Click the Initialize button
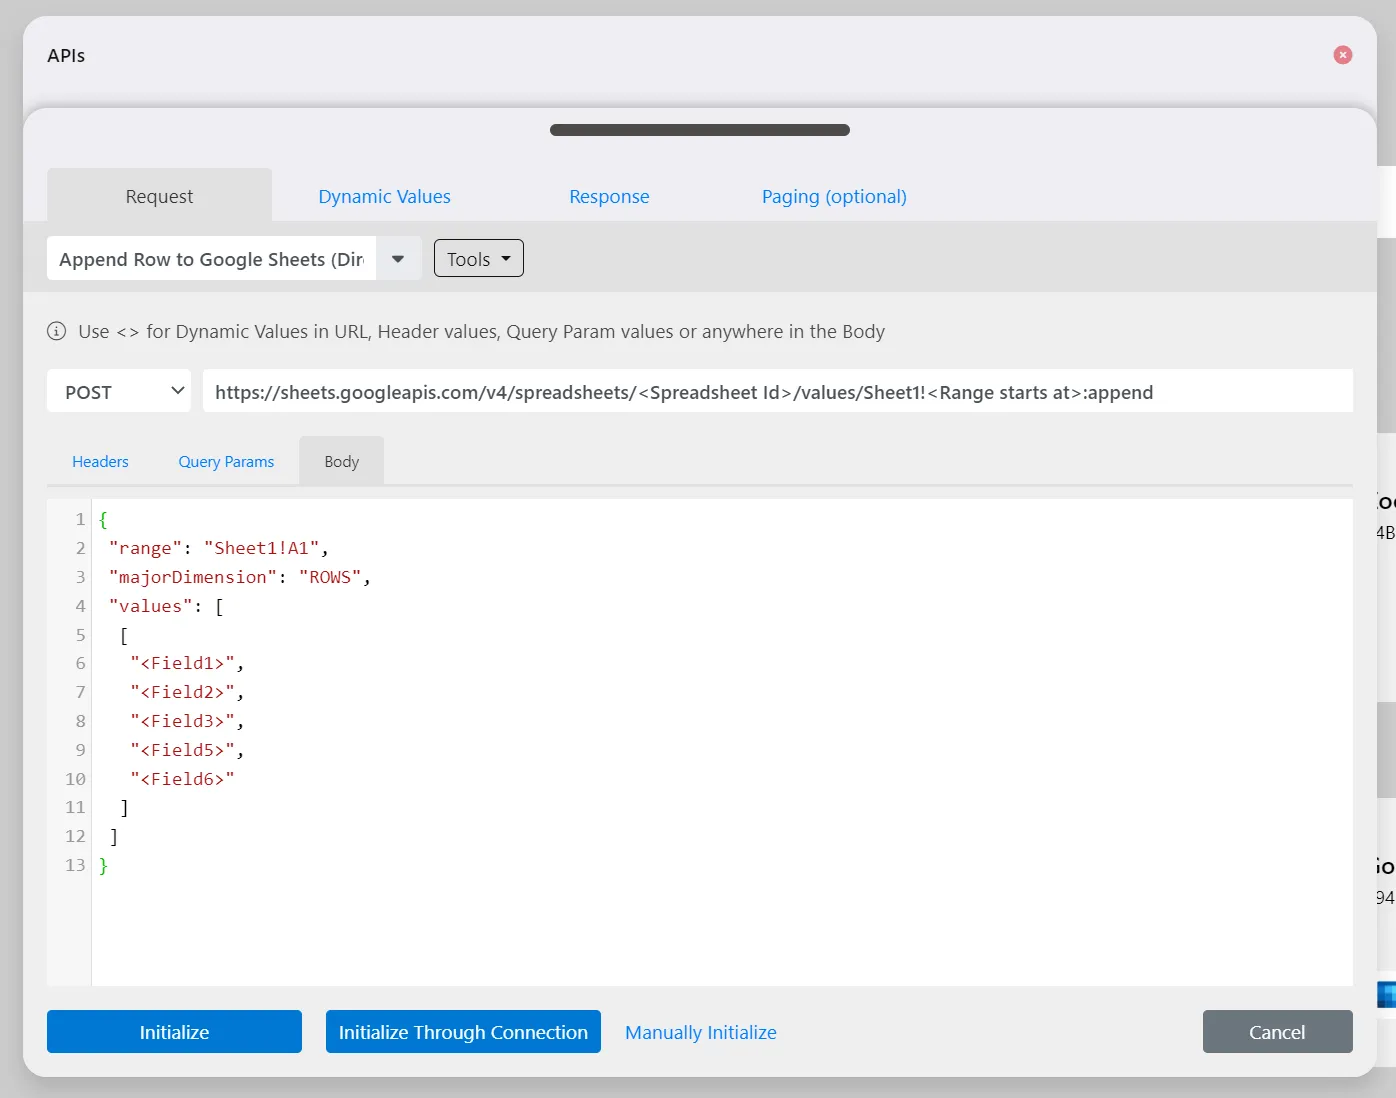The height and width of the screenshot is (1098, 1396). coord(174,1032)
